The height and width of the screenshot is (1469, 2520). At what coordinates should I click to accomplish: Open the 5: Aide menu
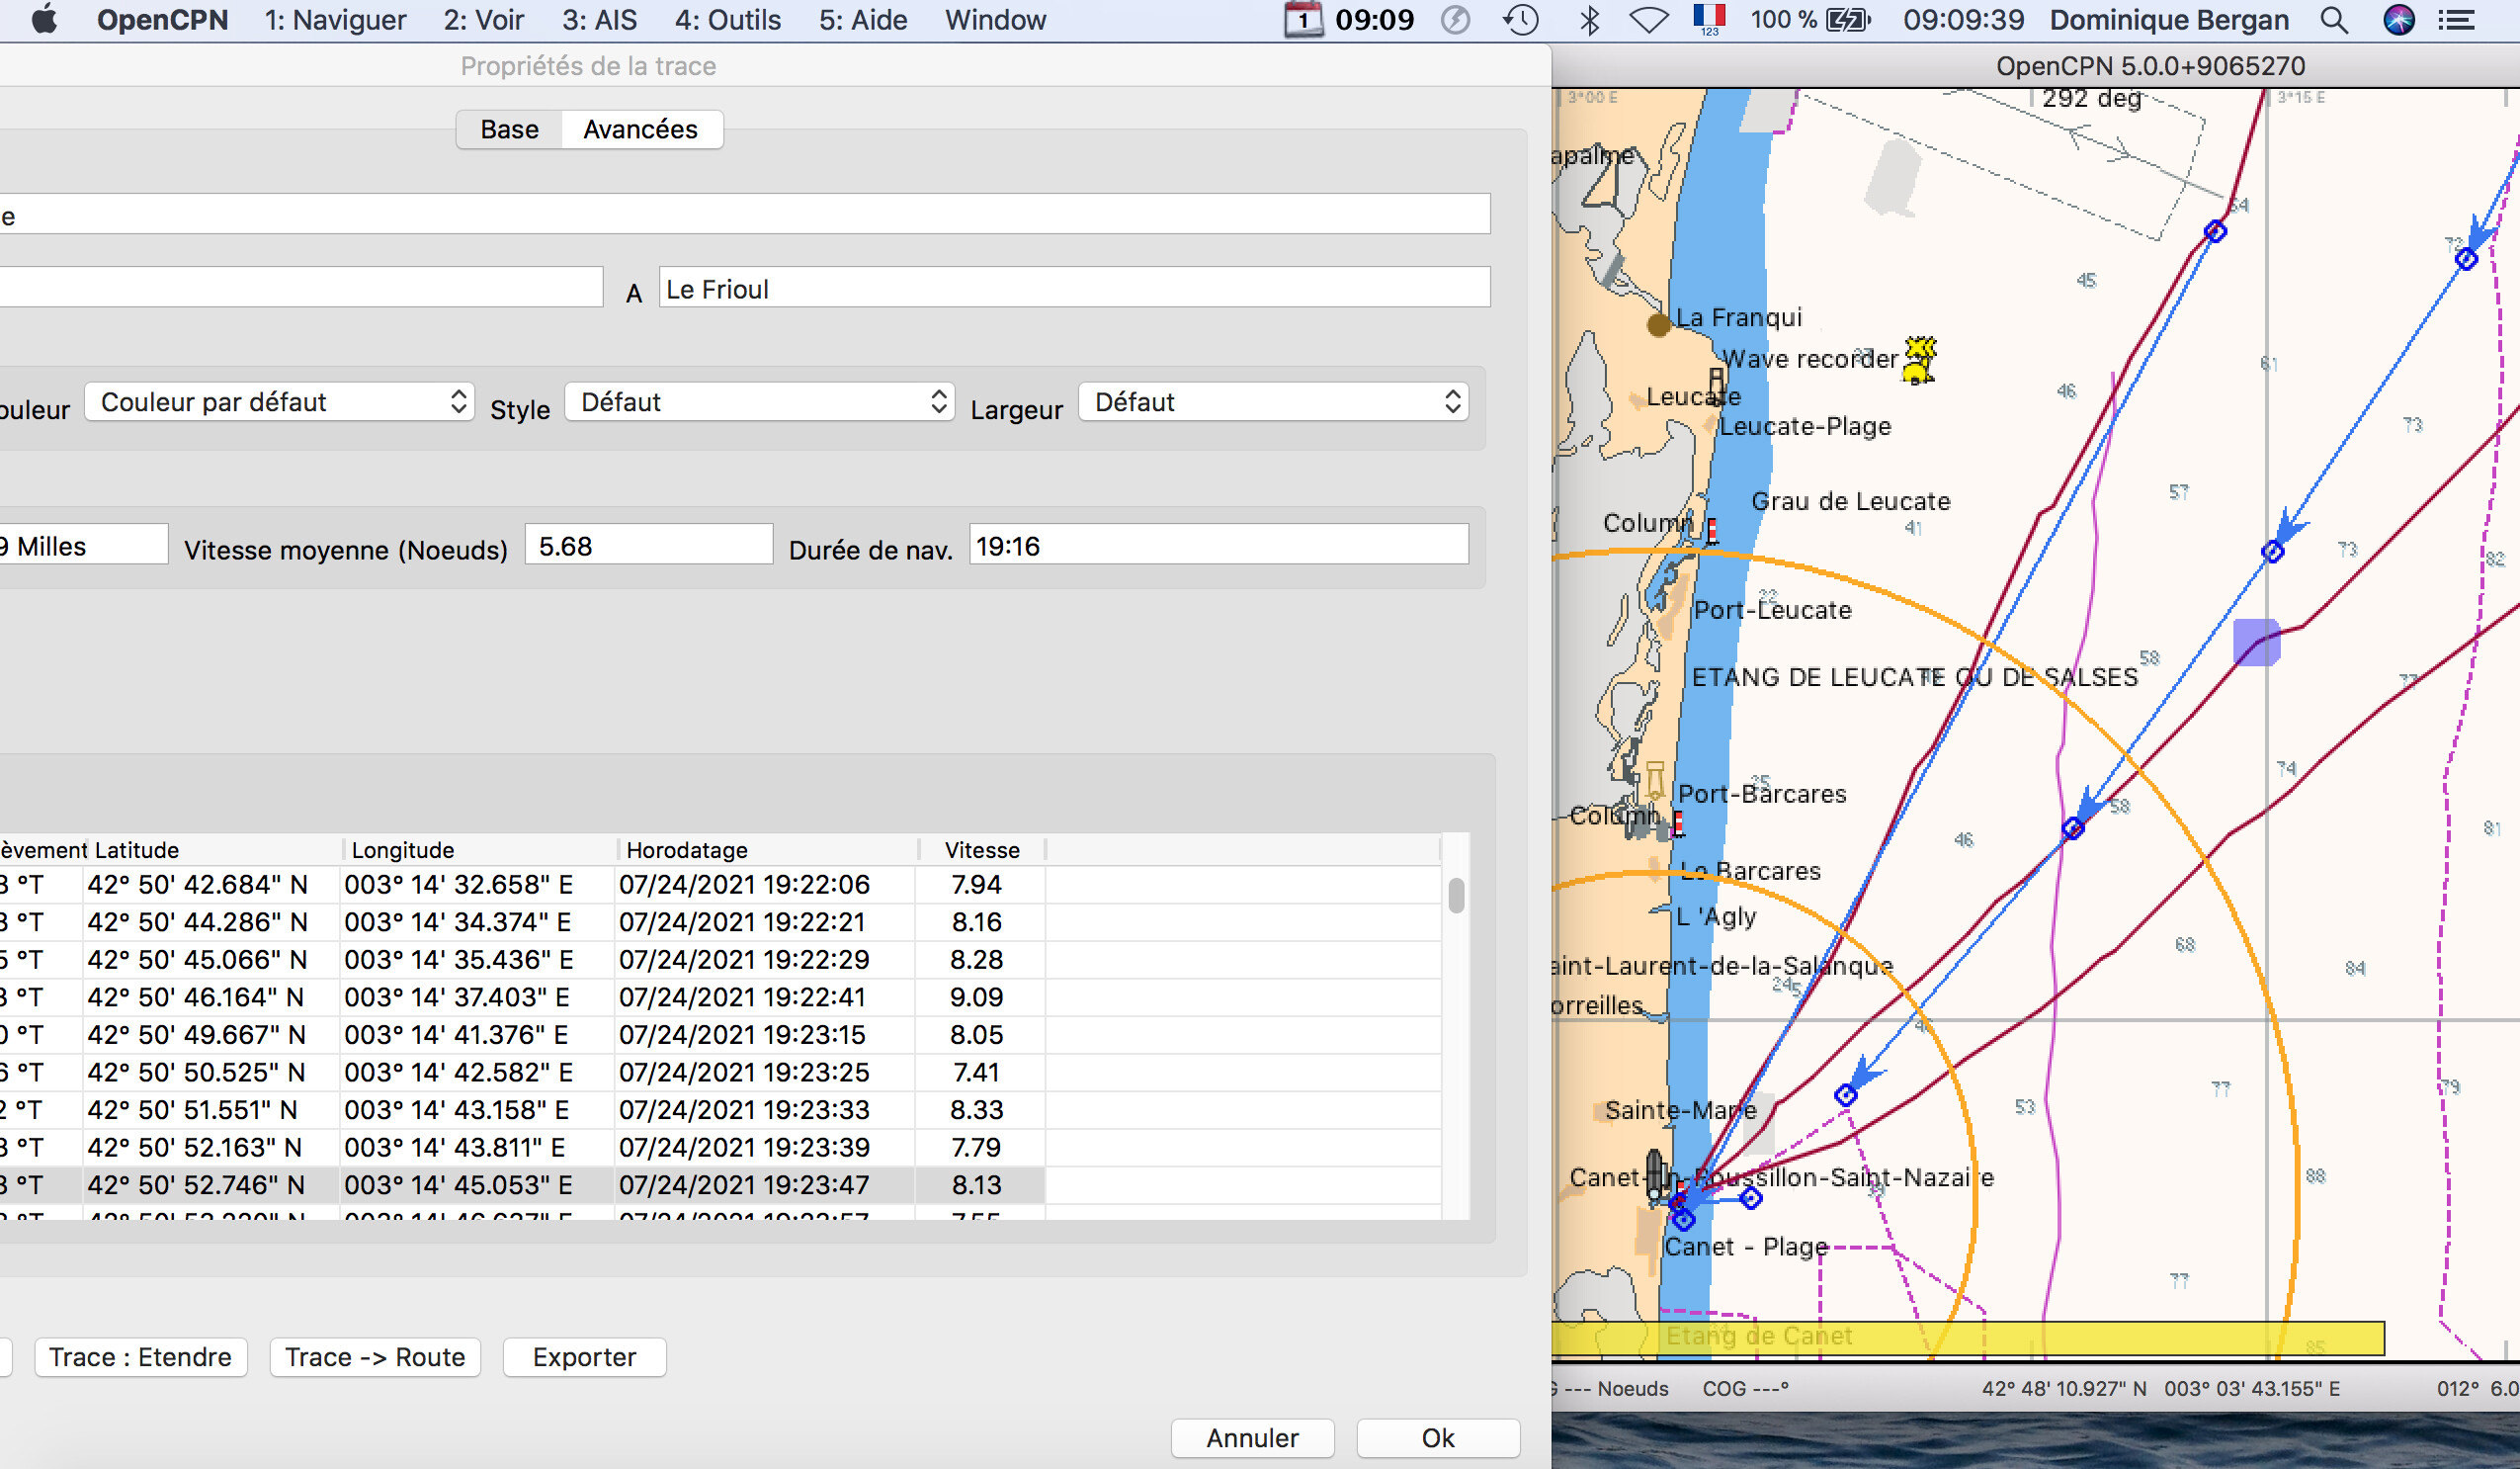(x=863, y=20)
